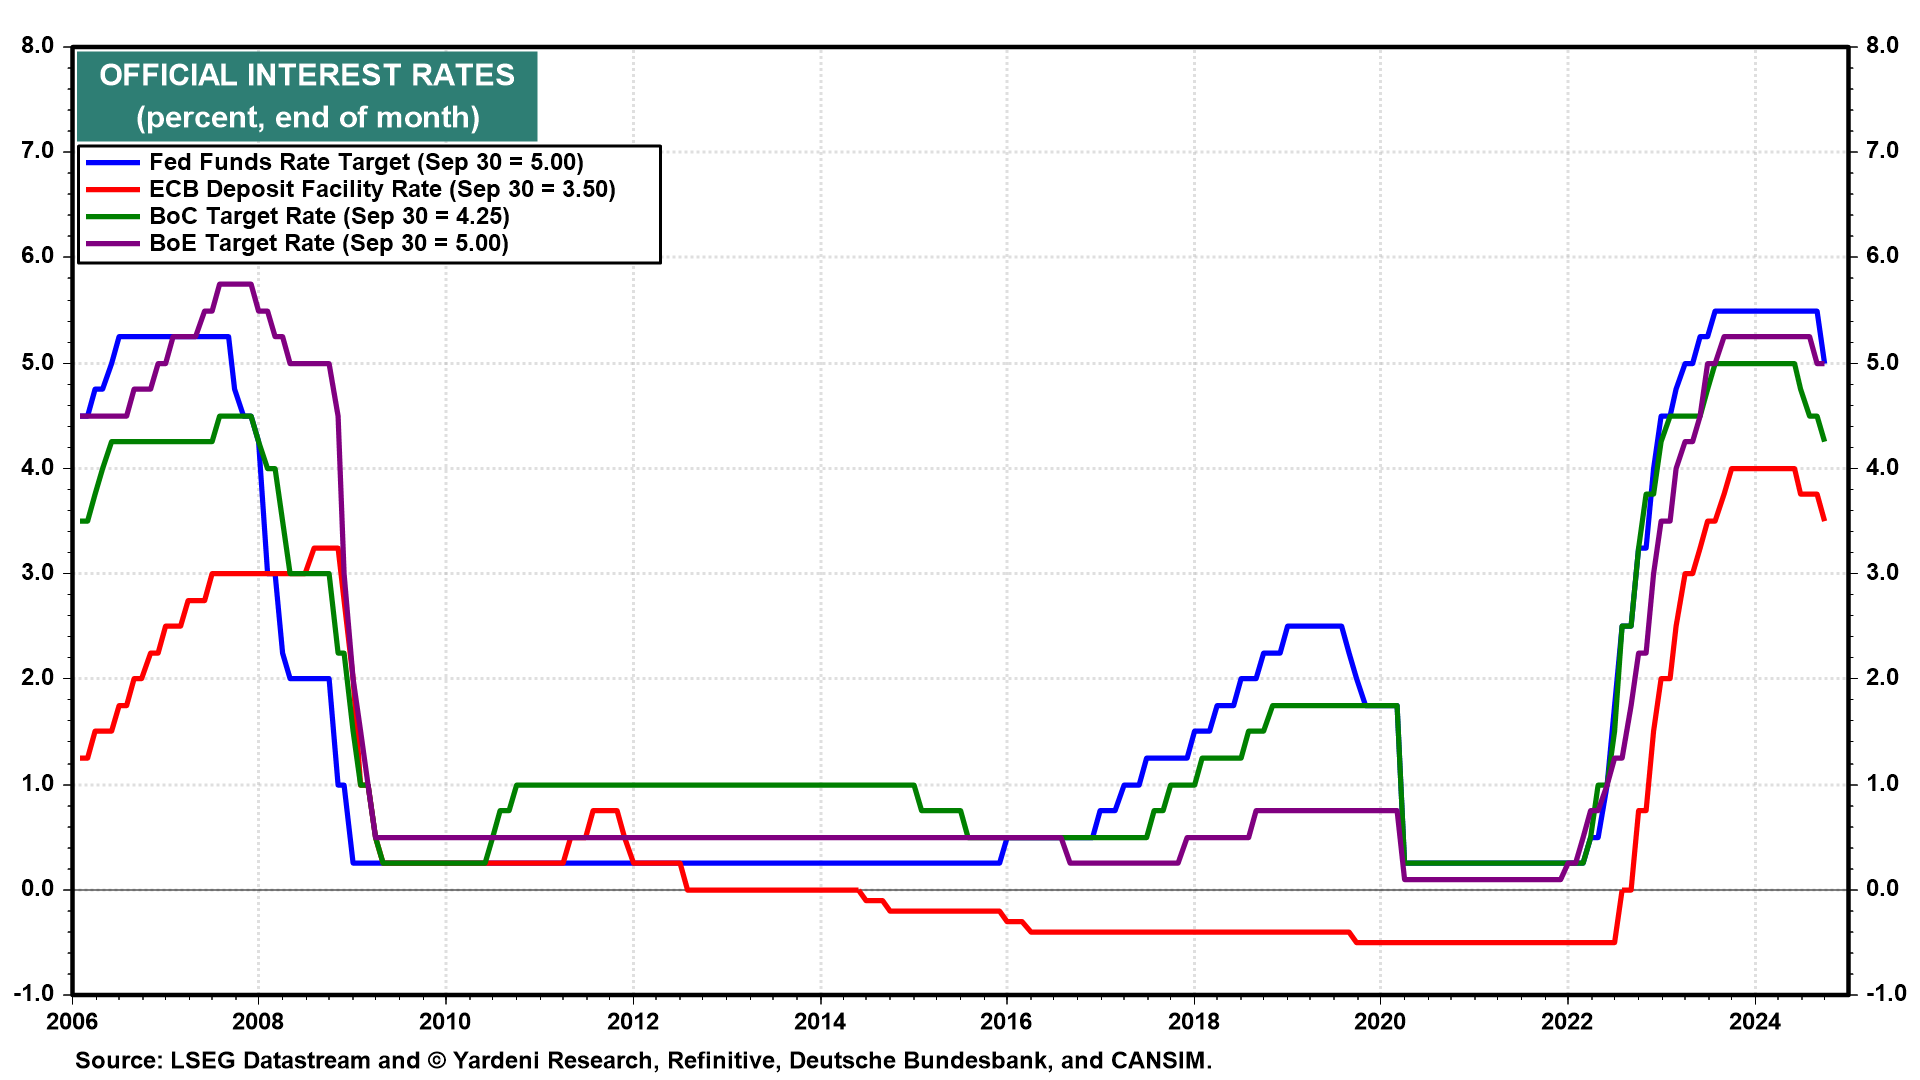Click the OFFICIAL INTEREST RATES title box

coord(307,96)
